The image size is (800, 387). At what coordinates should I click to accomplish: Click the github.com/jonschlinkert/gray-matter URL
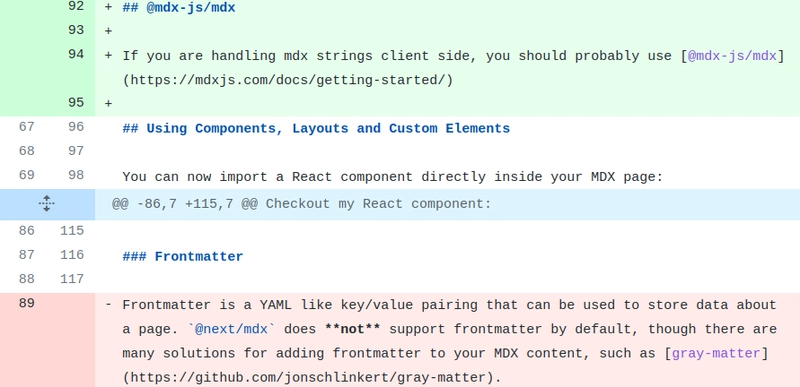[312, 377]
